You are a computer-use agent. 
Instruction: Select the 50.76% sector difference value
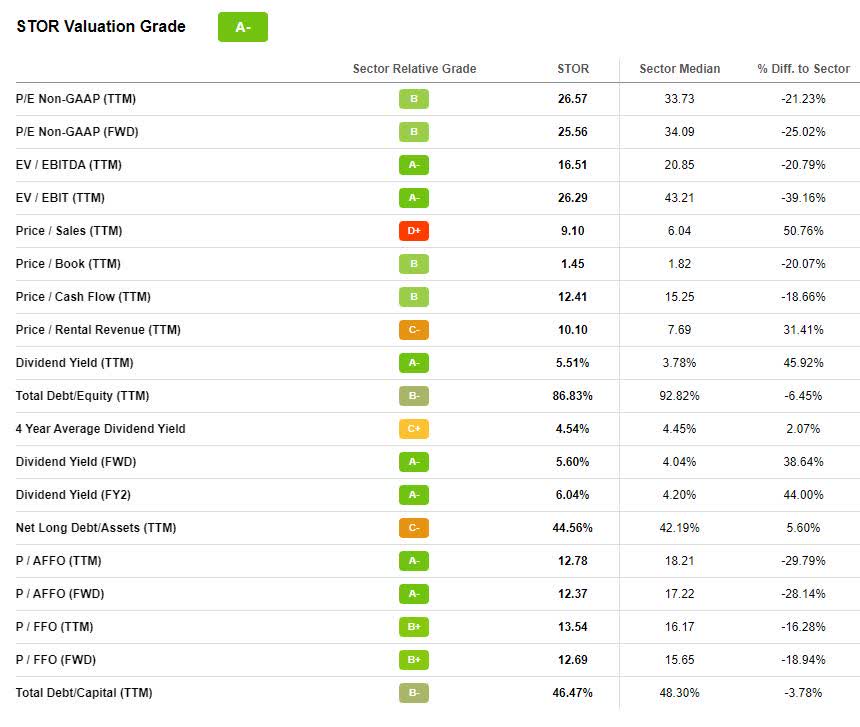(x=803, y=231)
